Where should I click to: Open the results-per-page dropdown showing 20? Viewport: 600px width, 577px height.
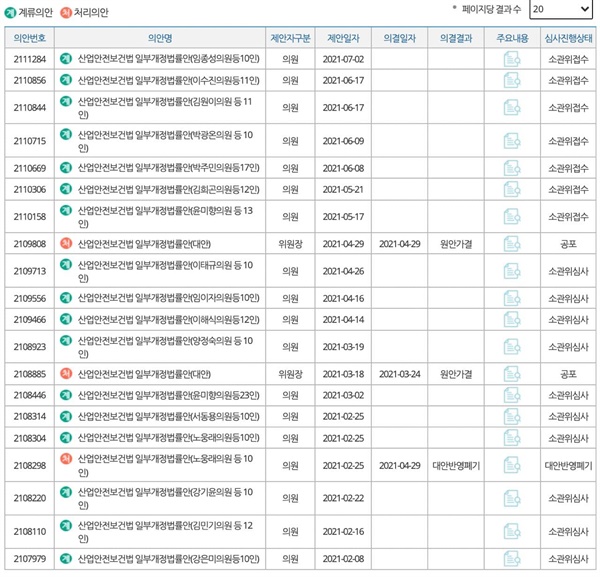[x=561, y=9]
